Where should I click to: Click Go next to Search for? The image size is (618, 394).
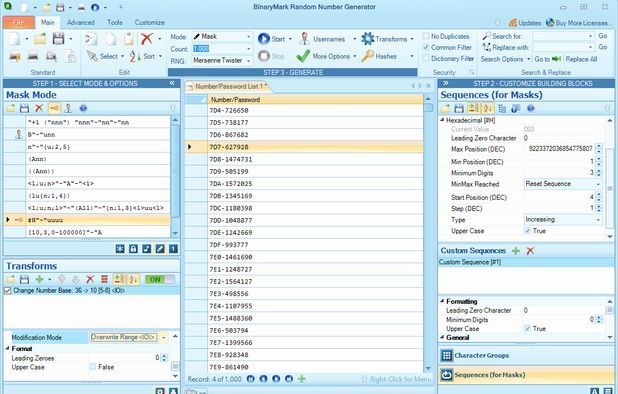click(x=603, y=36)
